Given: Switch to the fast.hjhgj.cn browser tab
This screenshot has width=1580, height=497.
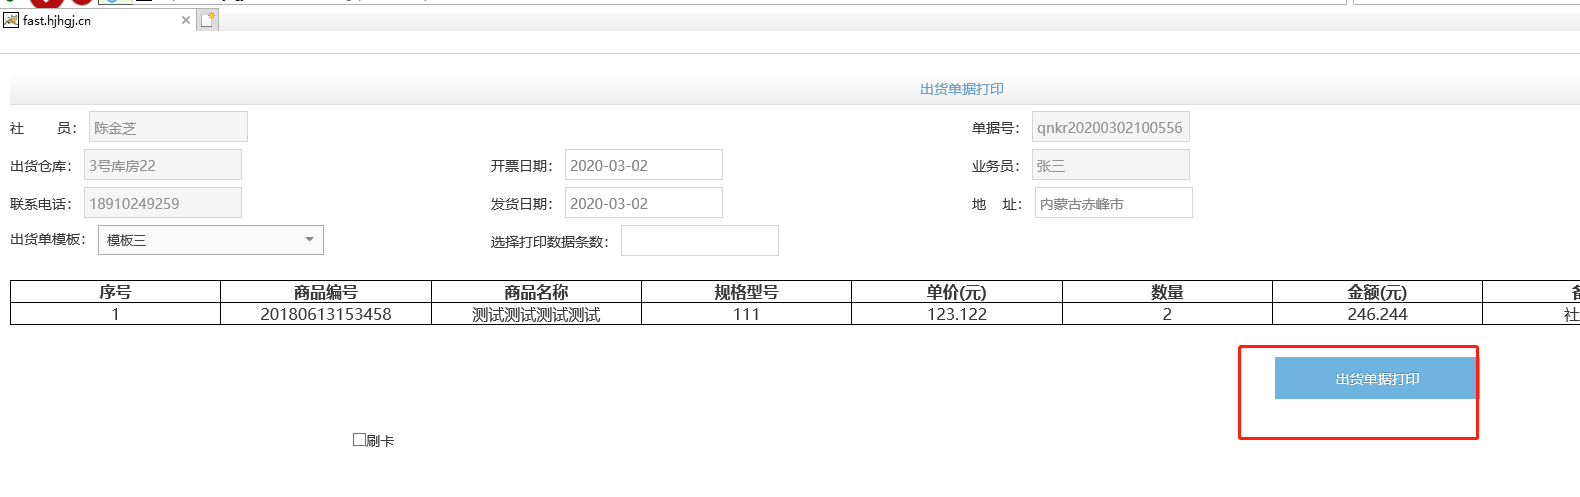Looking at the screenshot, I should [x=97, y=20].
